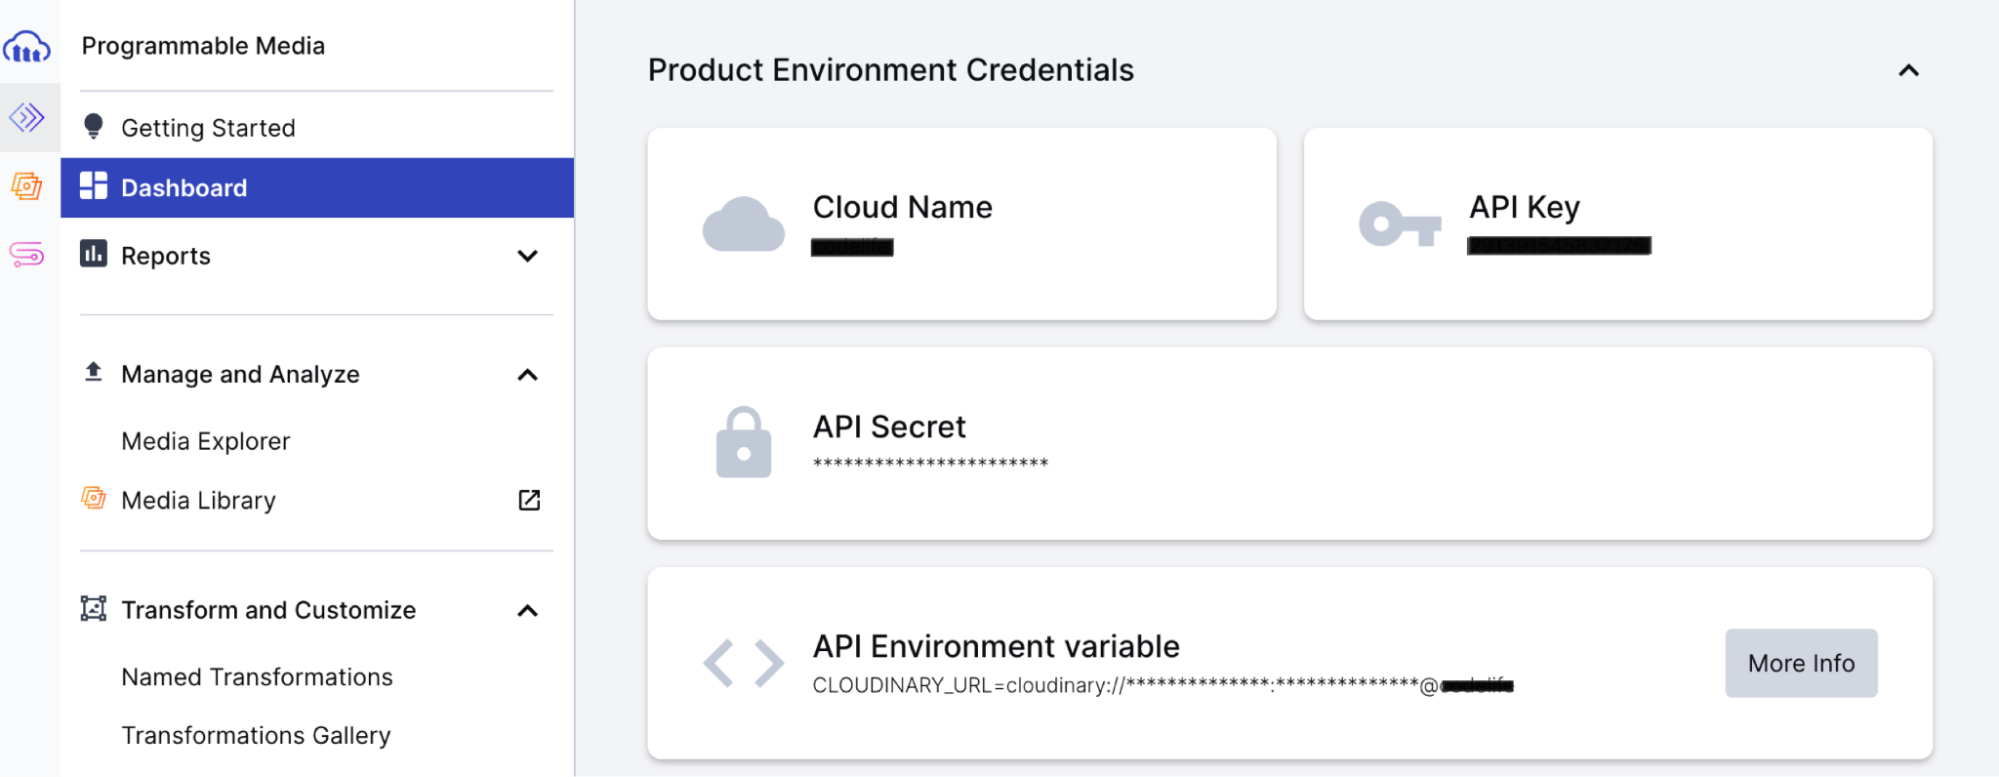Open Media Library item

[198, 500]
